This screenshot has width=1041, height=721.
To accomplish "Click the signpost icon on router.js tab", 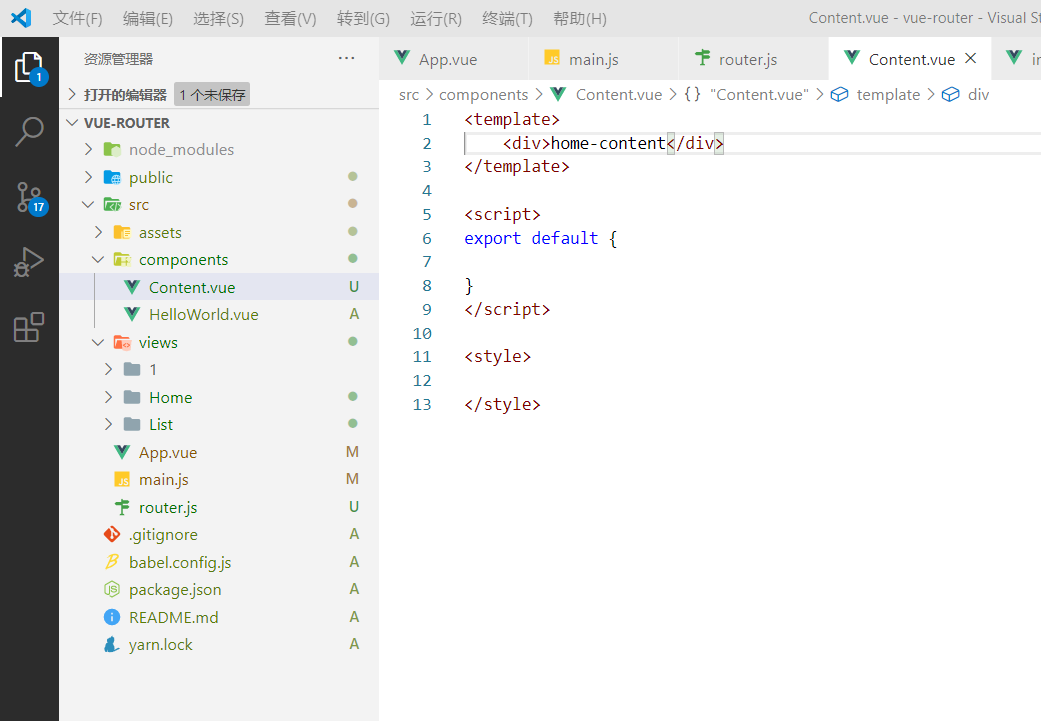I will point(702,58).
